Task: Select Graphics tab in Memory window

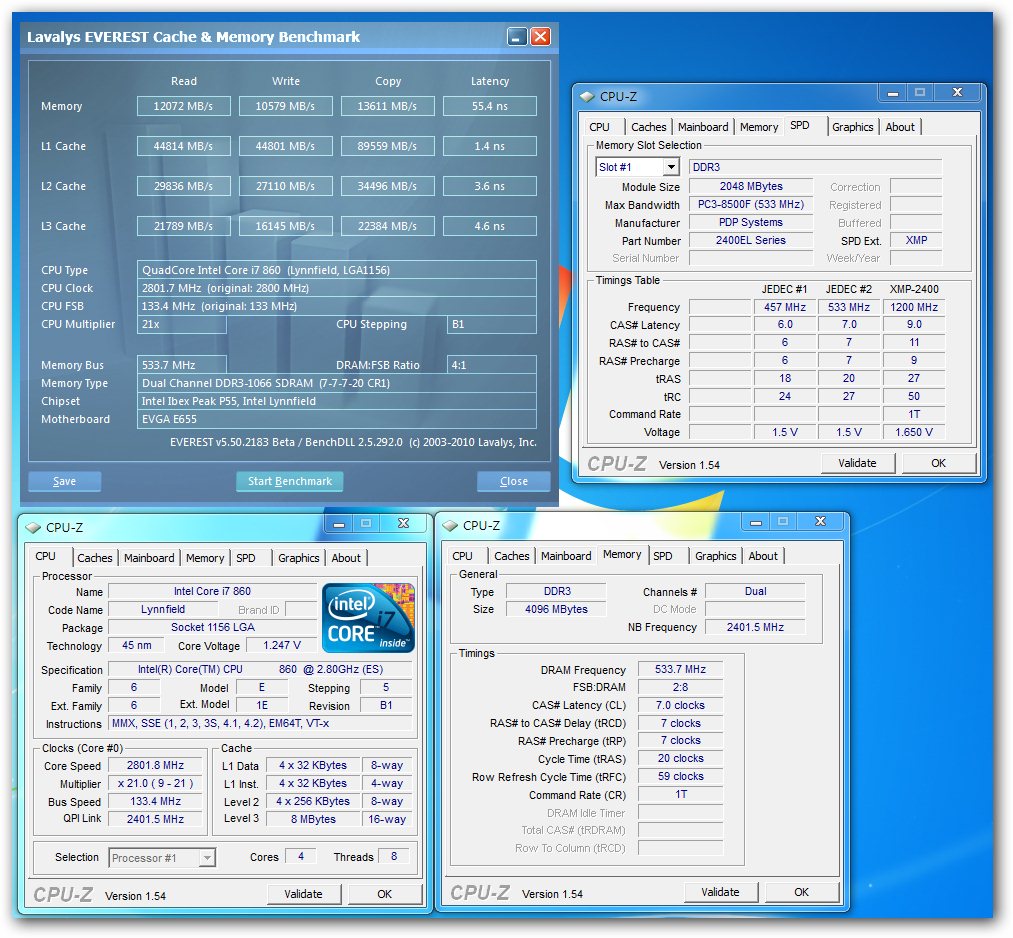Action: click(x=715, y=556)
